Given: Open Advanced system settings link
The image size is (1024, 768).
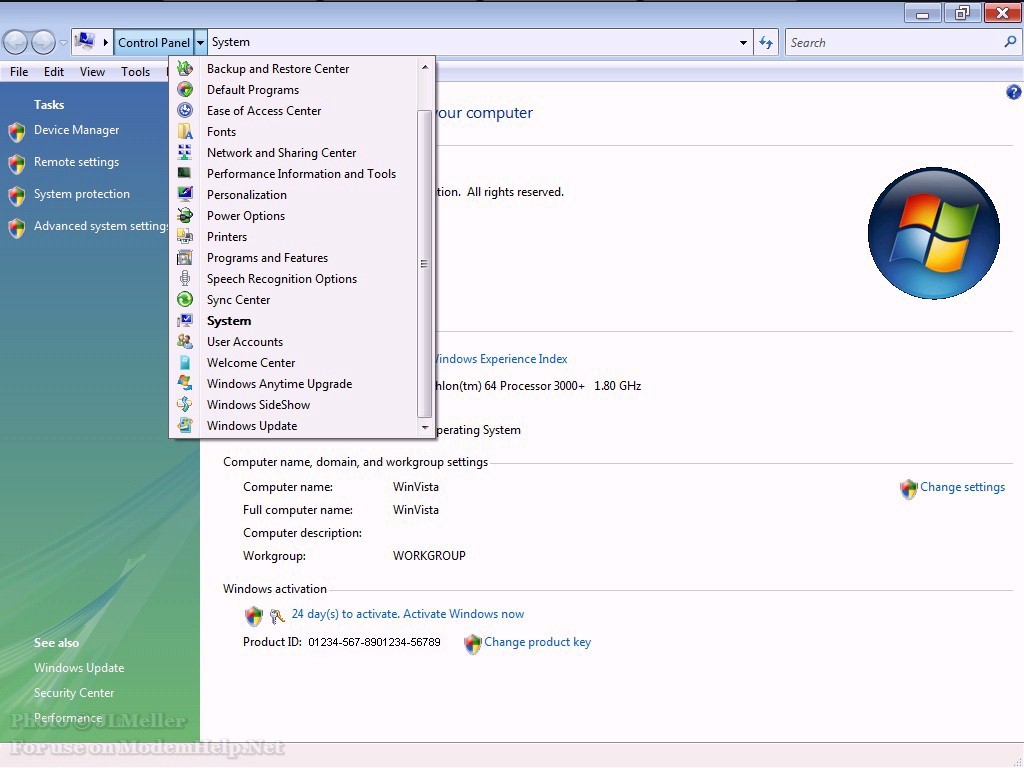Looking at the screenshot, I should click(101, 226).
